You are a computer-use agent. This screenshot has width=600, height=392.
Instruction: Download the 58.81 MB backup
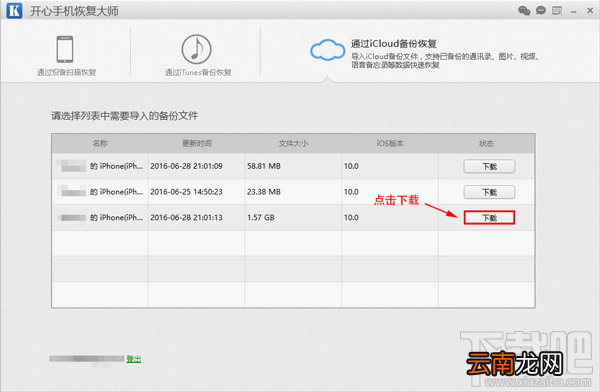[489, 167]
